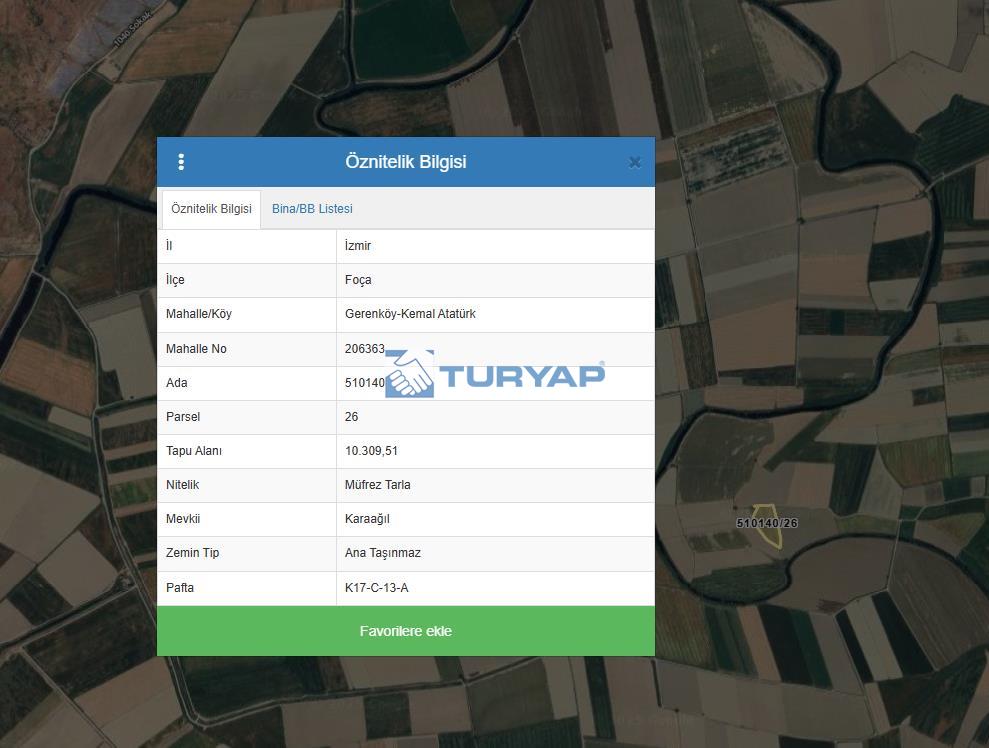Click the Mahalle/Köy row label
The width and height of the screenshot is (989, 748).
click(199, 314)
